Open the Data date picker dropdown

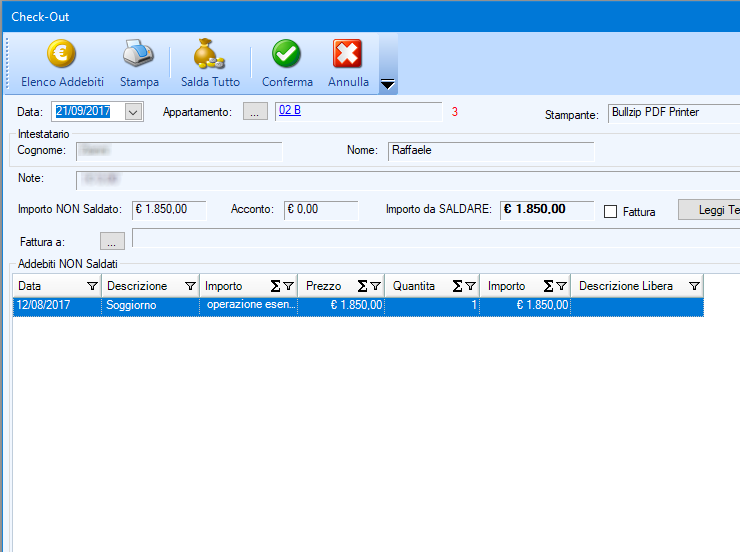click(x=134, y=112)
